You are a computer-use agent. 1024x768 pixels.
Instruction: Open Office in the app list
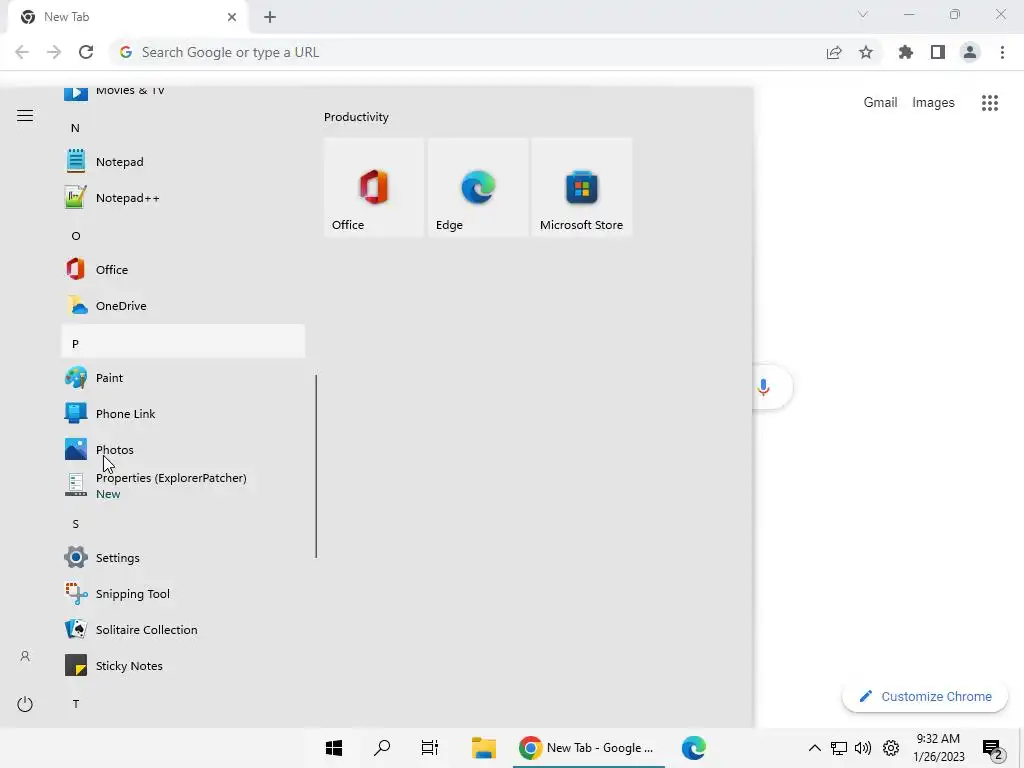183,270
